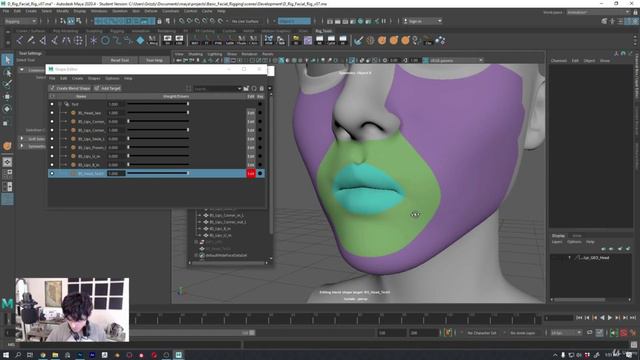The height and width of the screenshot is (360, 640).
Task: Expand Soft Select section in Tool Settings
Action: pyautogui.click(x=22, y=138)
